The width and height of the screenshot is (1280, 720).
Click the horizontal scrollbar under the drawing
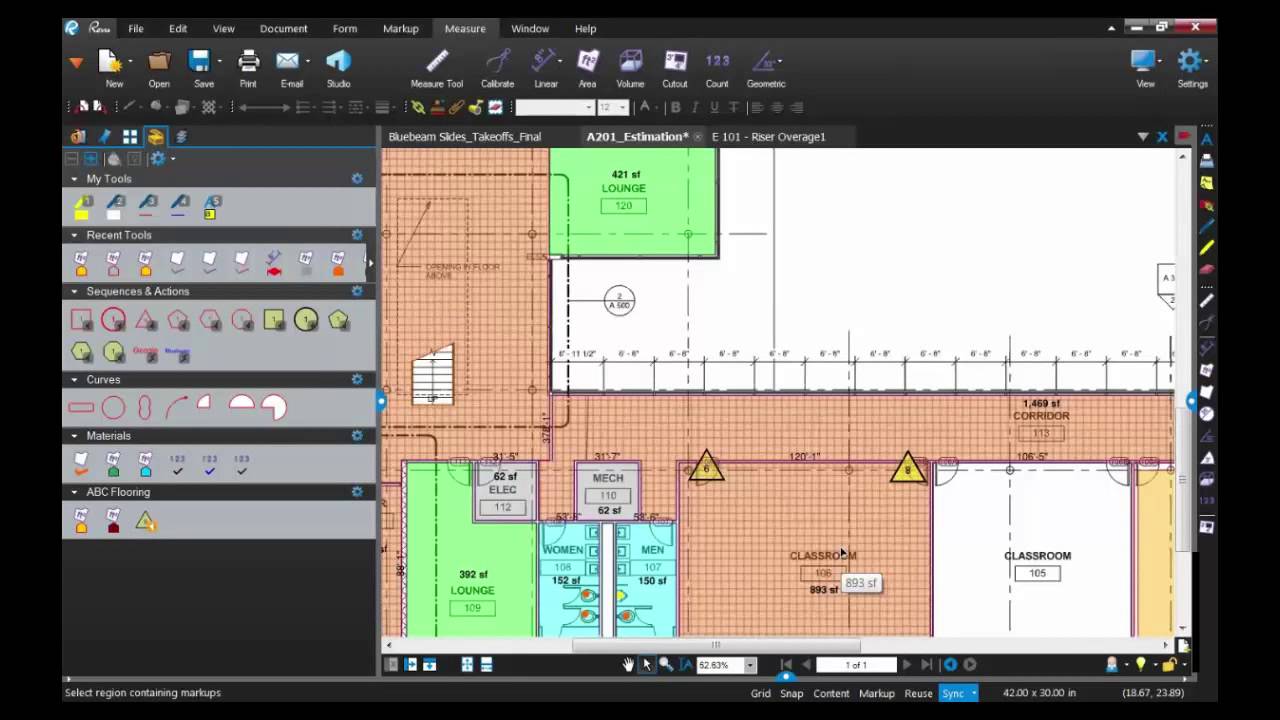pyautogui.click(x=716, y=645)
